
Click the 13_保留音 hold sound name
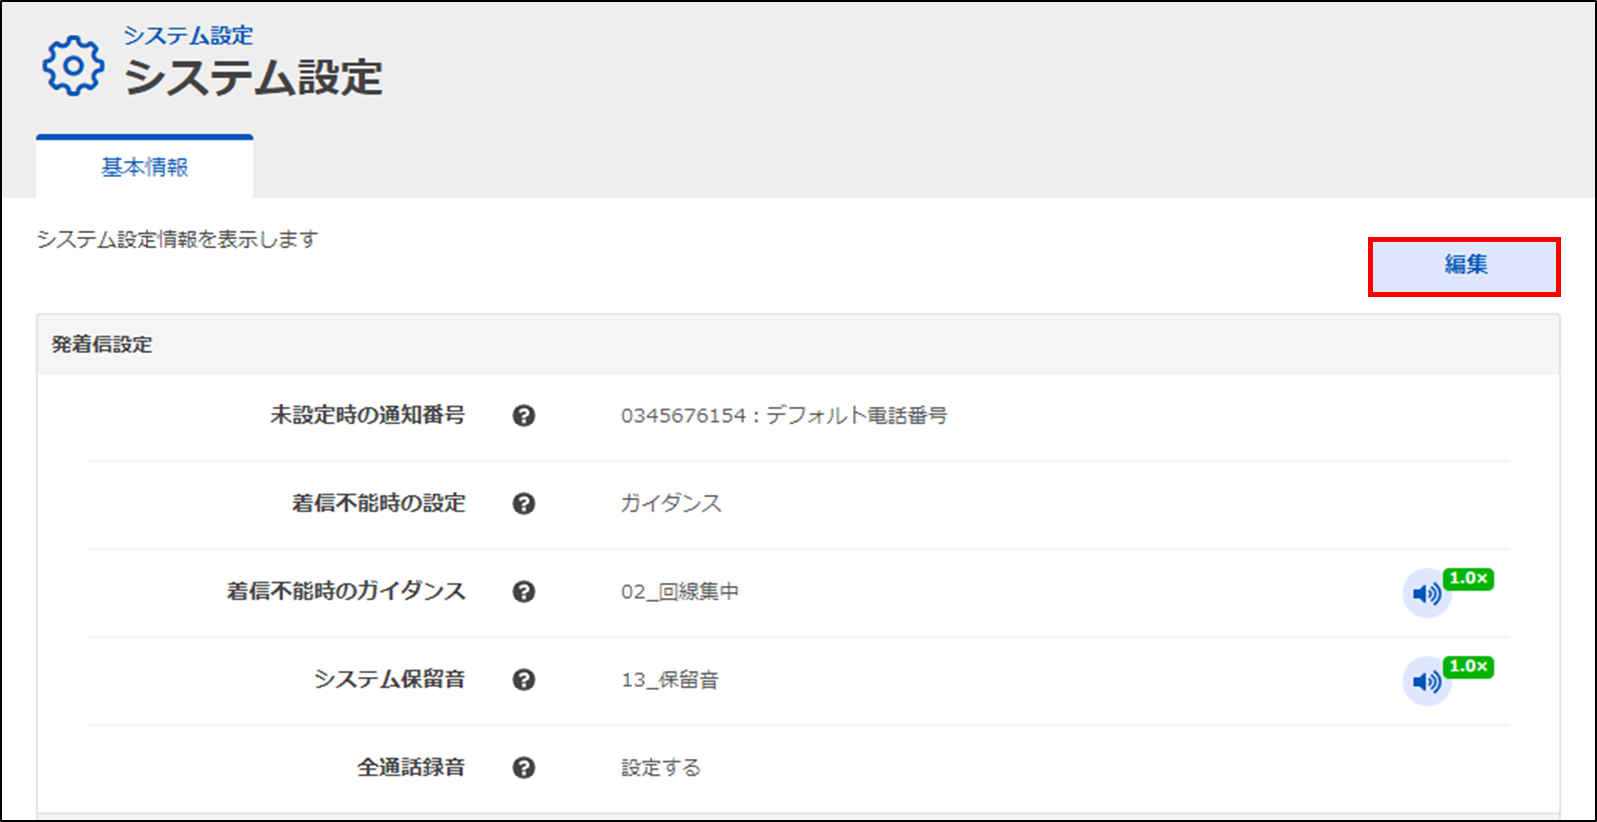[670, 680]
